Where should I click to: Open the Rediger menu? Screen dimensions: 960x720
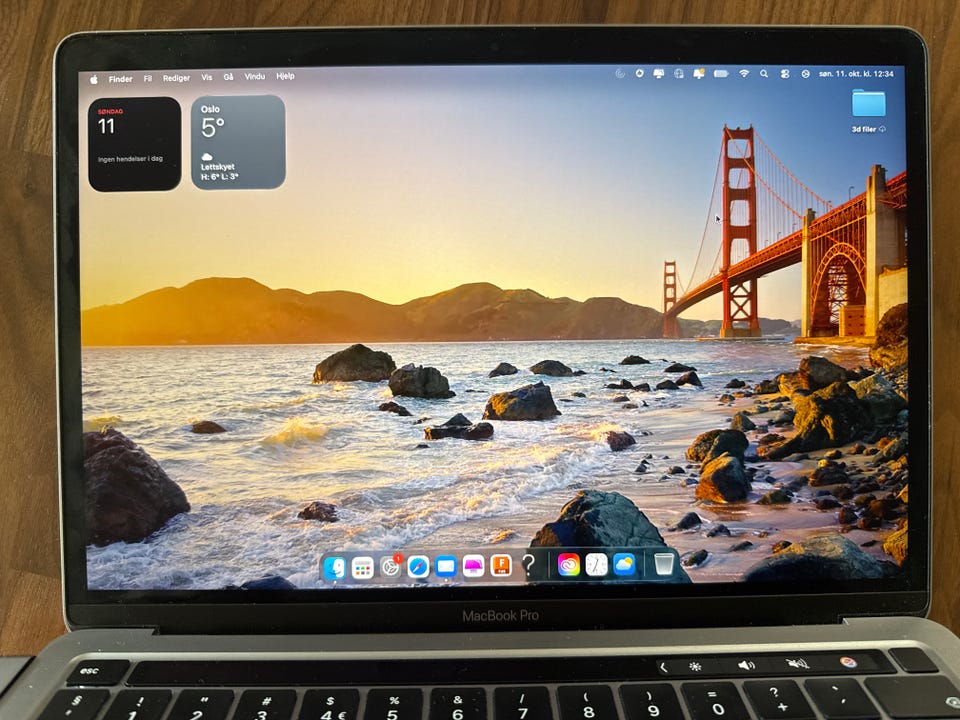[176, 78]
